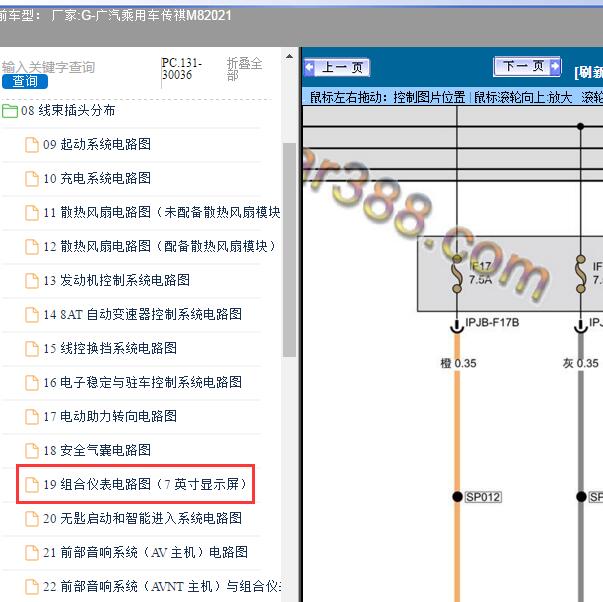Open 11 散热风扇电路图 (未配备散热风扇模块)
This screenshot has width=603, height=602.
pos(162,212)
